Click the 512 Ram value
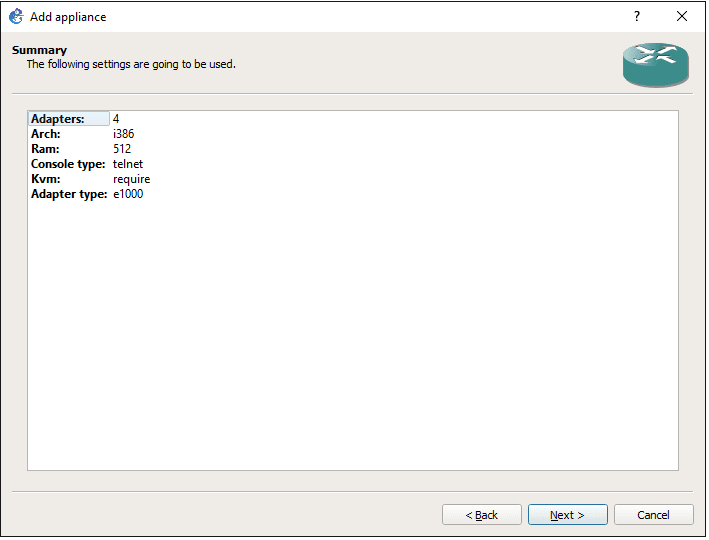 tap(122, 149)
